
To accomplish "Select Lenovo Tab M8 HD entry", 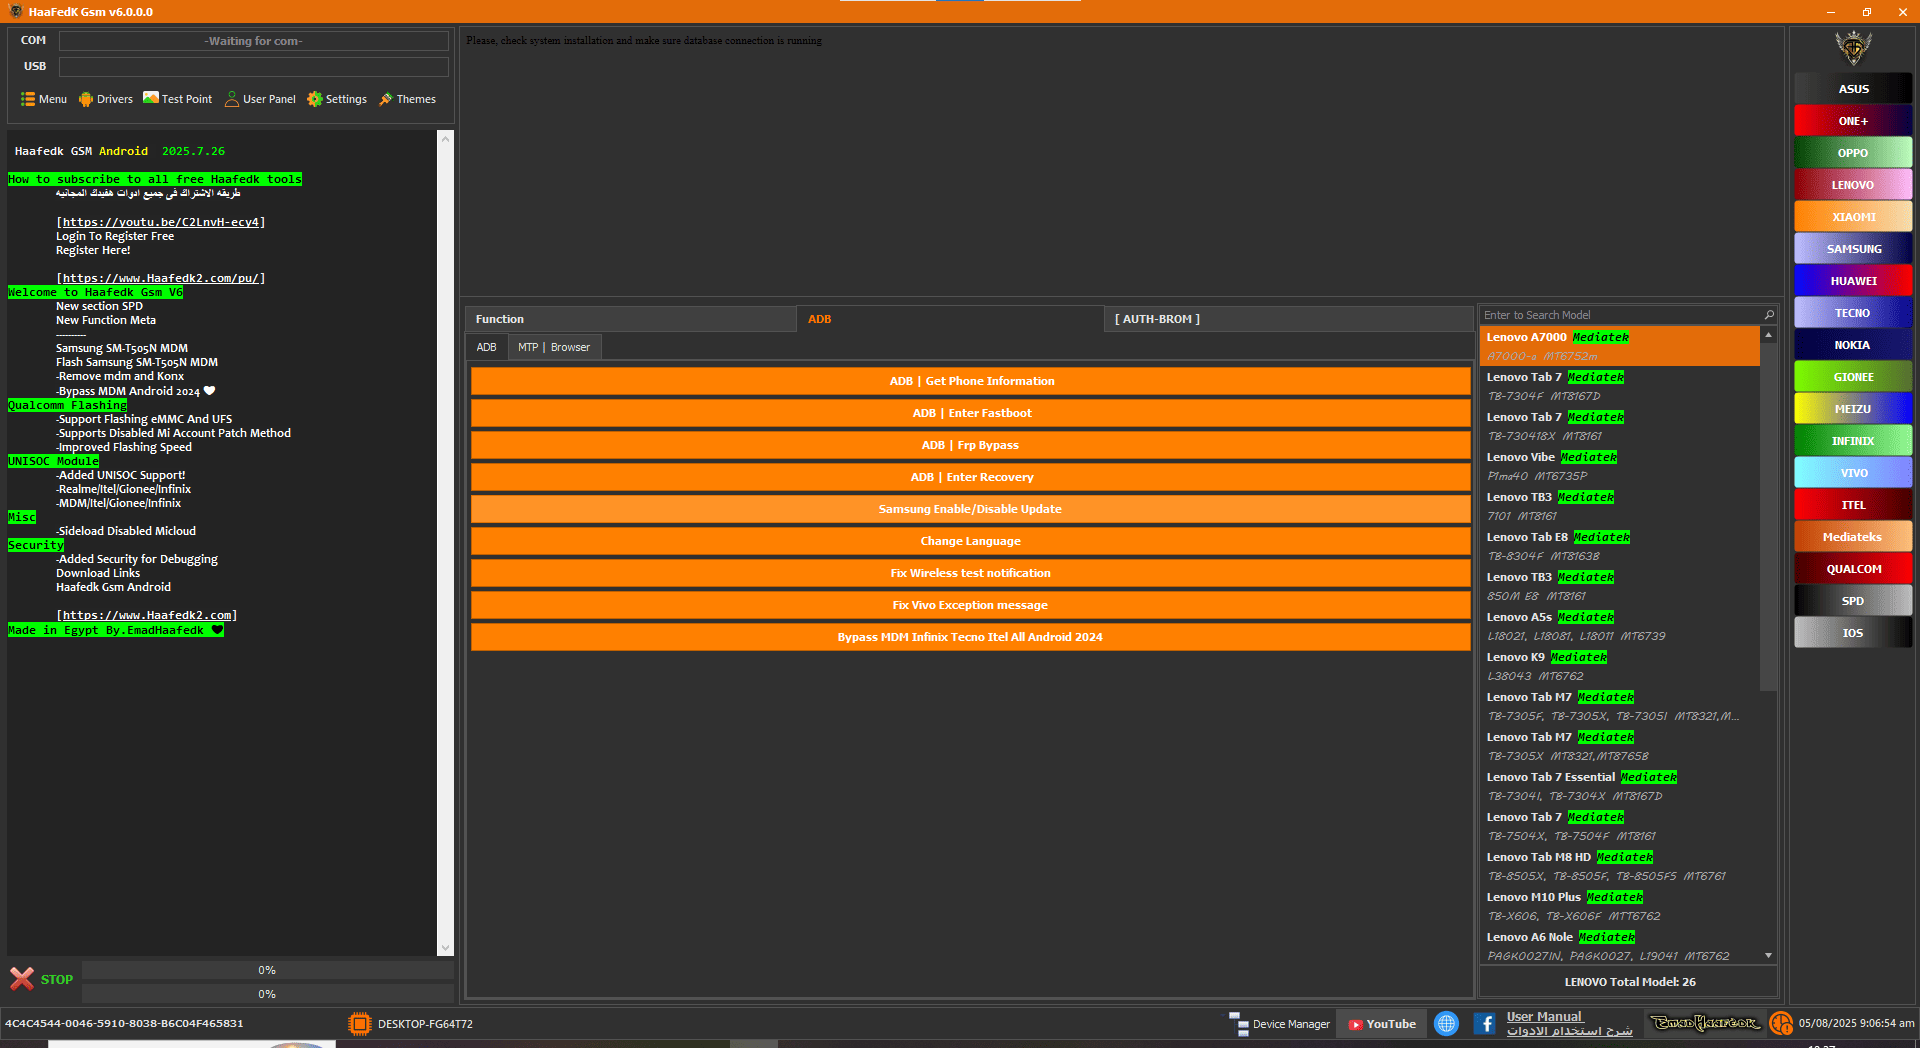I will 1619,866.
